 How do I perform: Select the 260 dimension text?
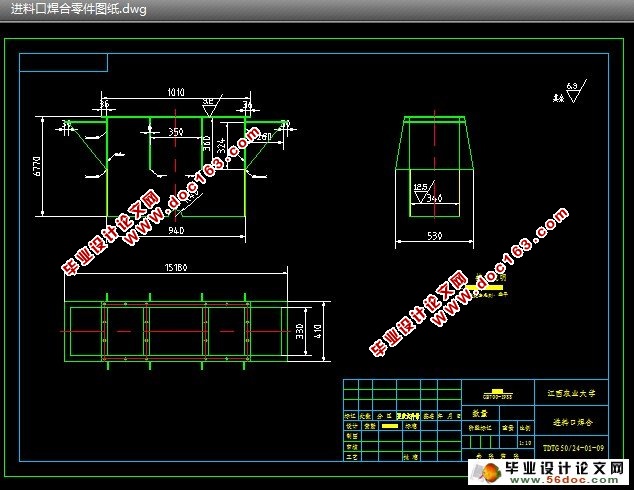click(264, 137)
